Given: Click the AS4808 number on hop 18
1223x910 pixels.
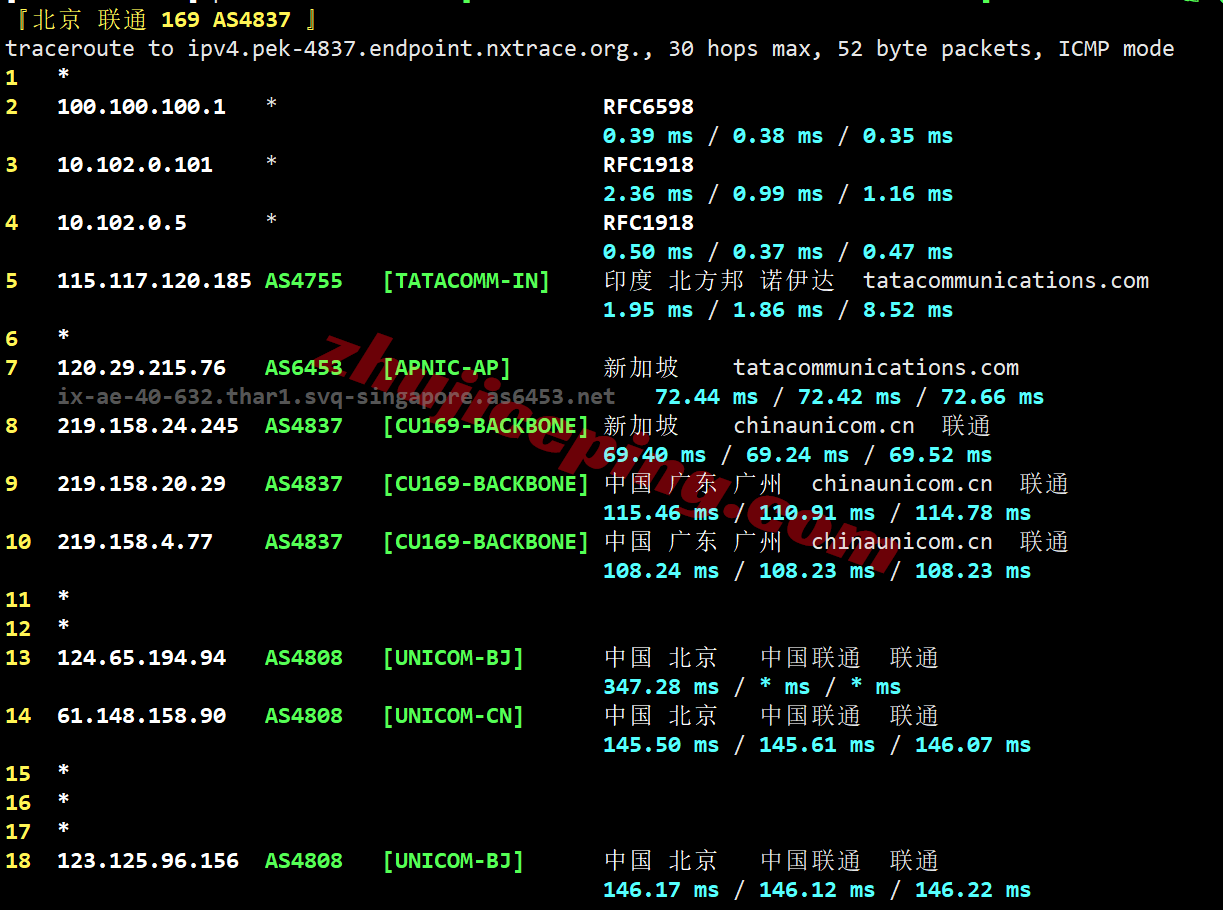Looking at the screenshot, I should 304,860.
